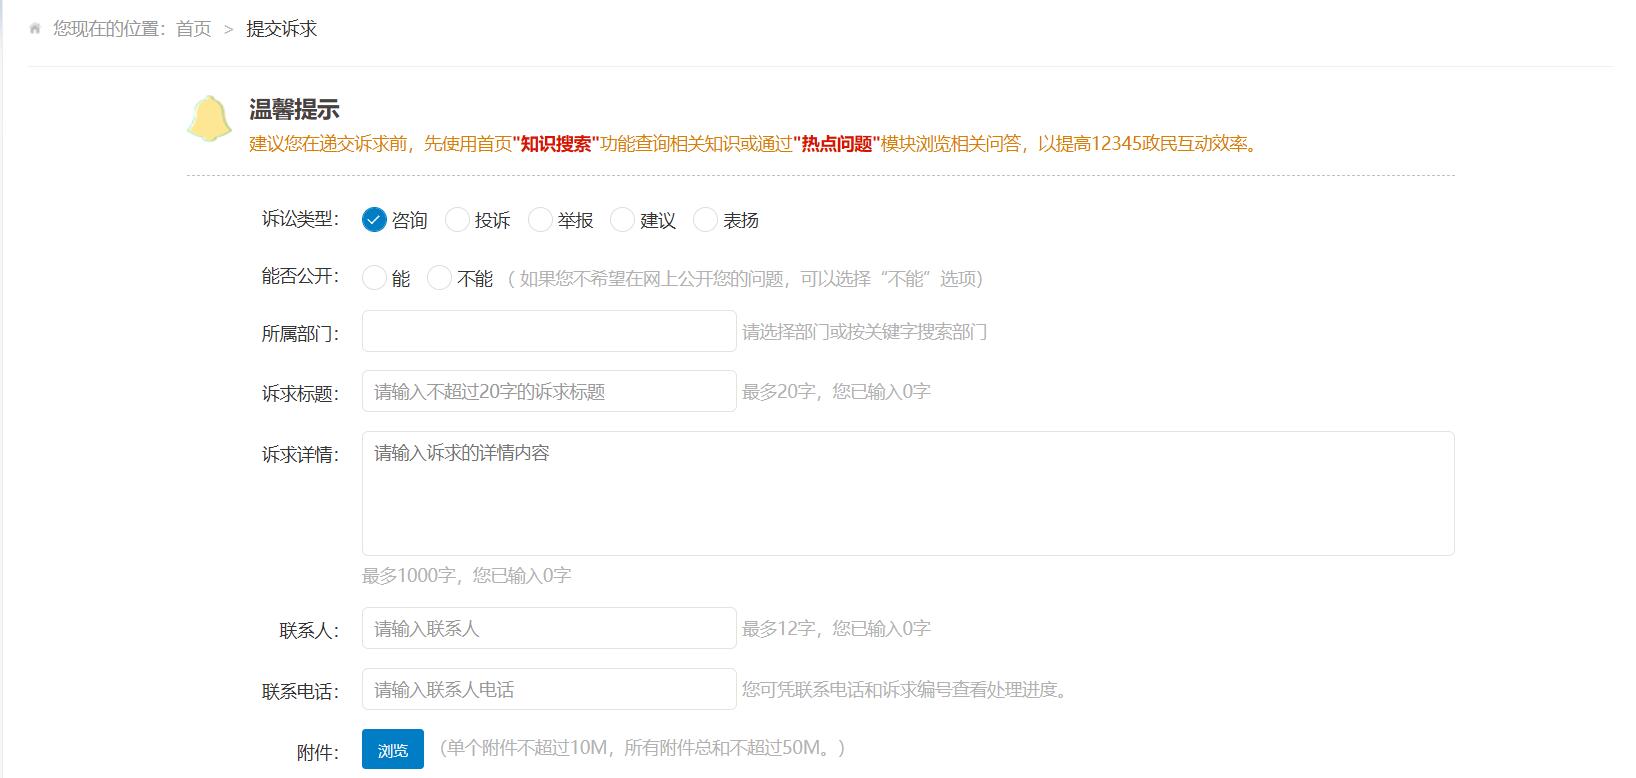
Task: Click the 联系电话 phone field
Action: tap(548, 689)
